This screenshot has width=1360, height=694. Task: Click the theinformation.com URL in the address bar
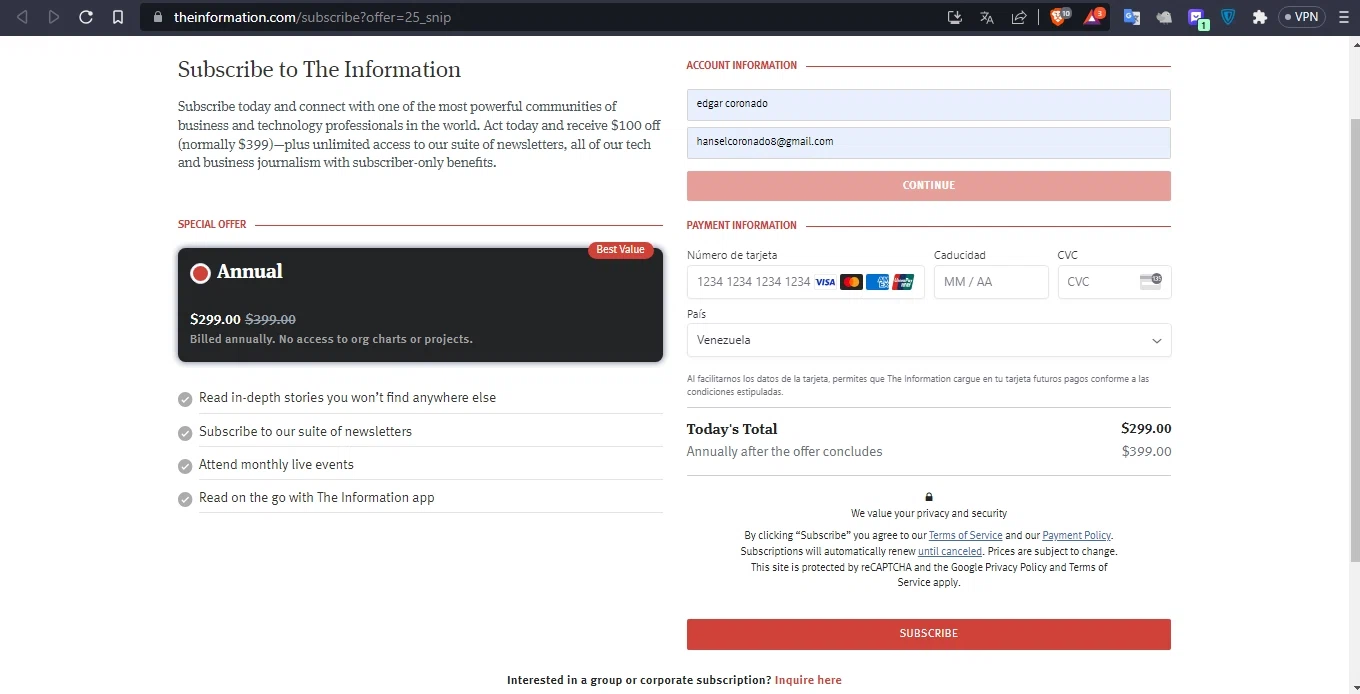tap(312, 17)
